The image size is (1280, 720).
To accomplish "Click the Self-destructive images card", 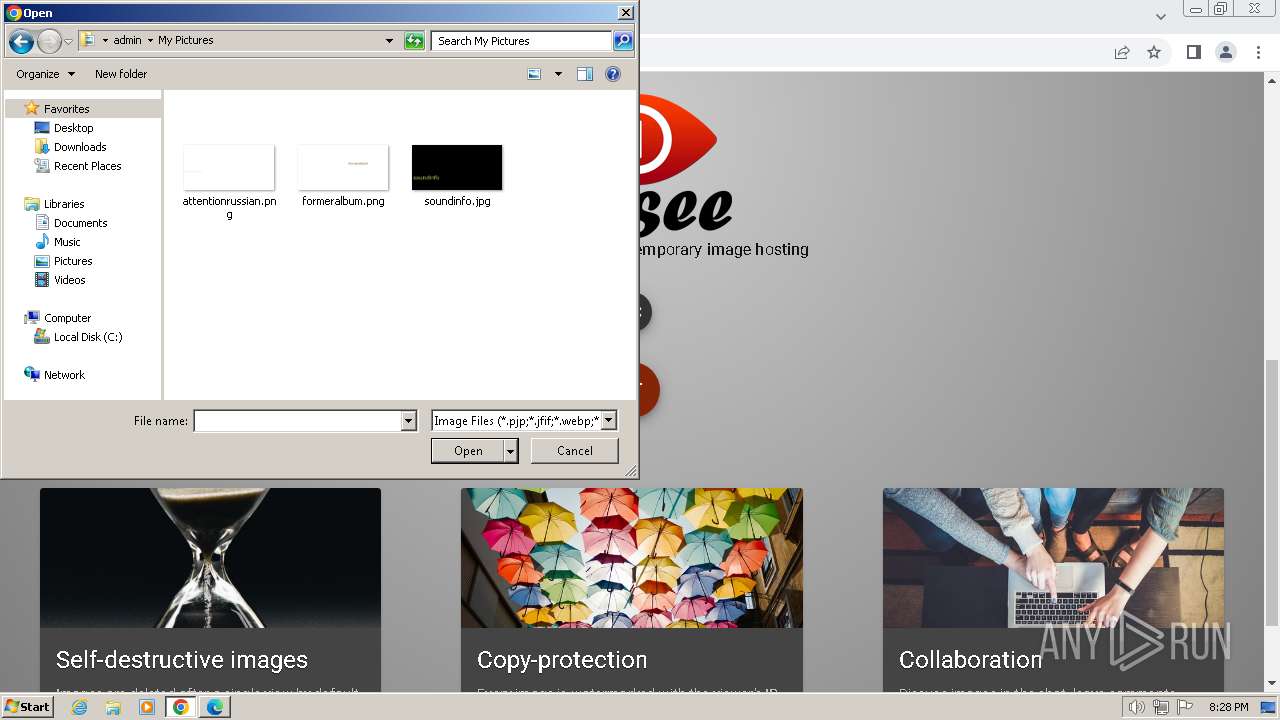I will 210,590.
